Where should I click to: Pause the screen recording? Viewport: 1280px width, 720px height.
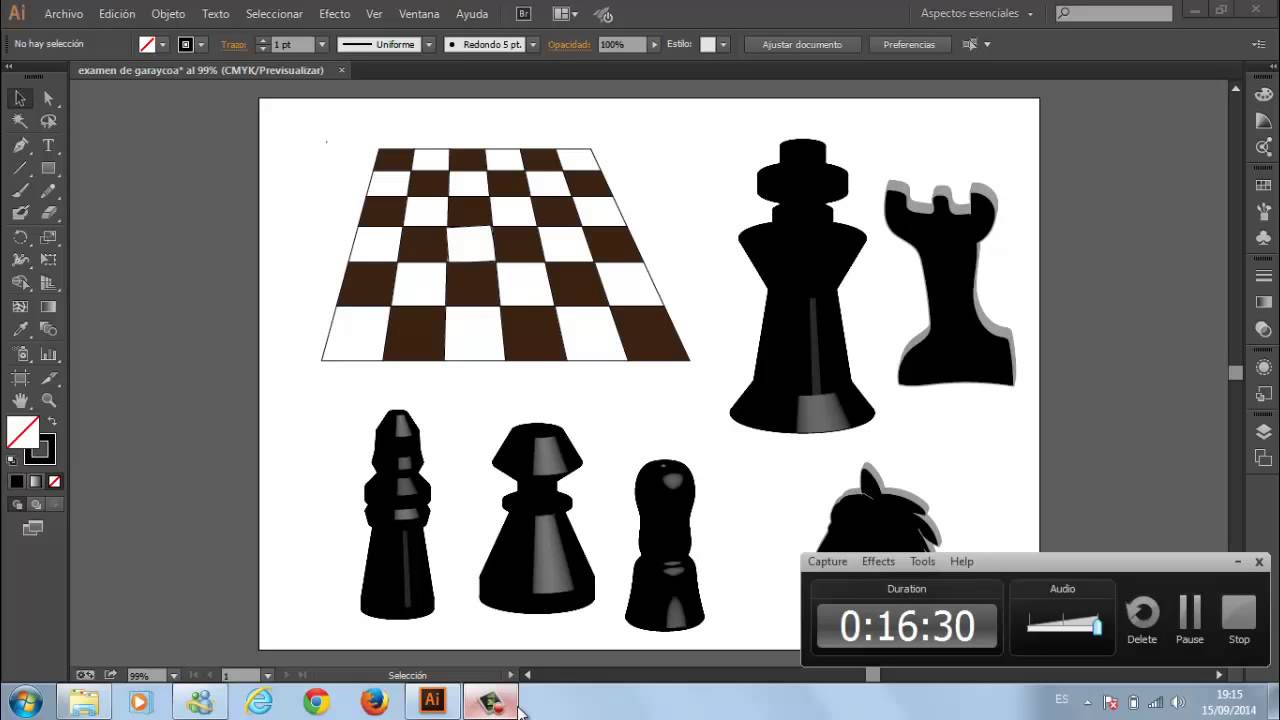pyautogui.click(x=1190, y=620)
